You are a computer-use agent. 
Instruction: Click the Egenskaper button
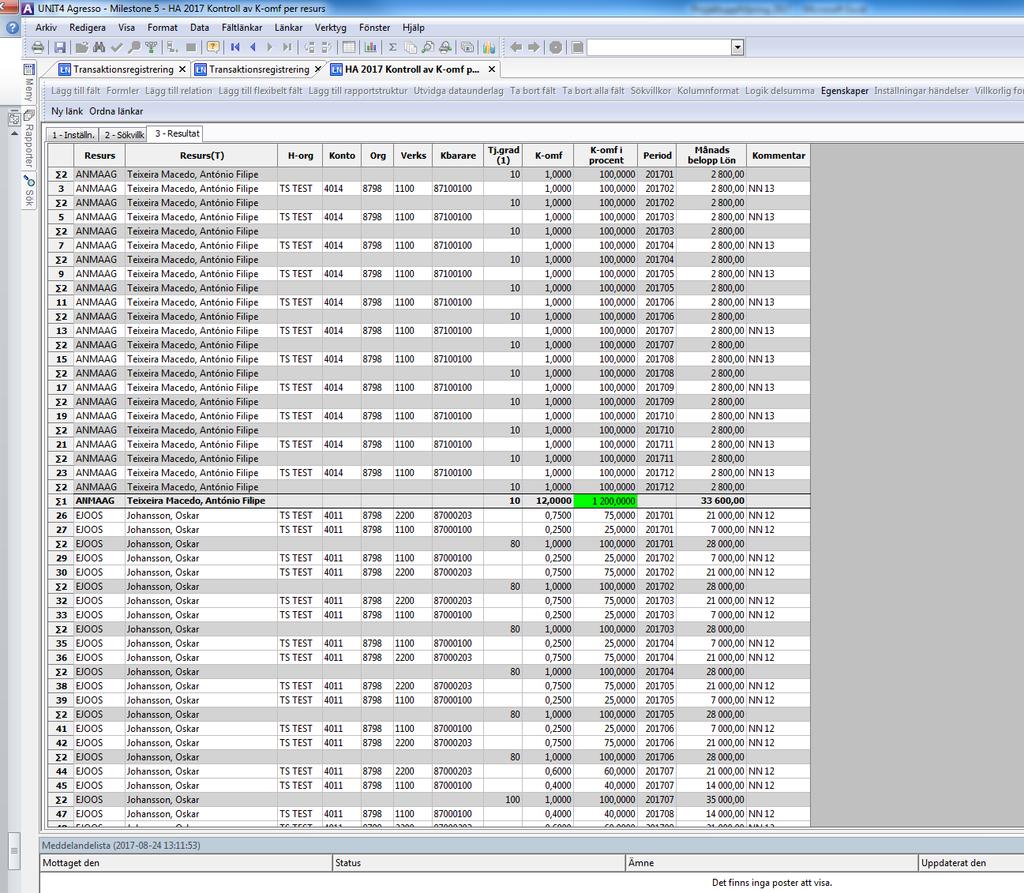(x=844, y=91)
